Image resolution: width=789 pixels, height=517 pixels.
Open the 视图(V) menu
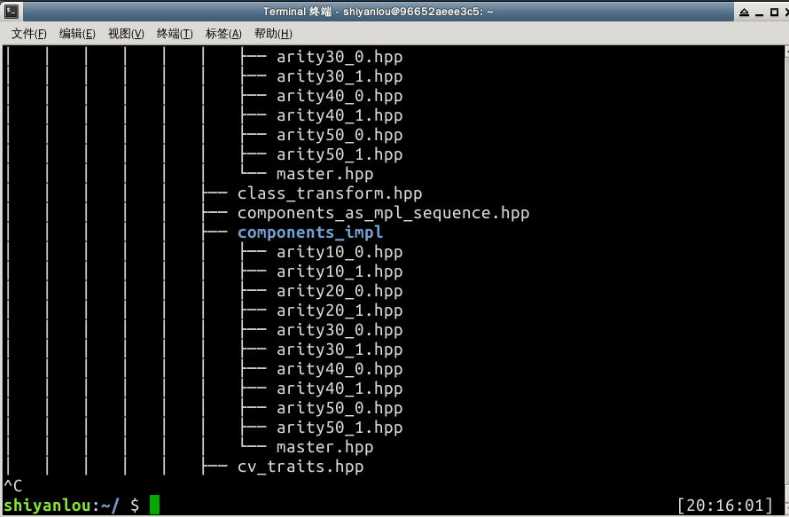(x=126, y=34)
